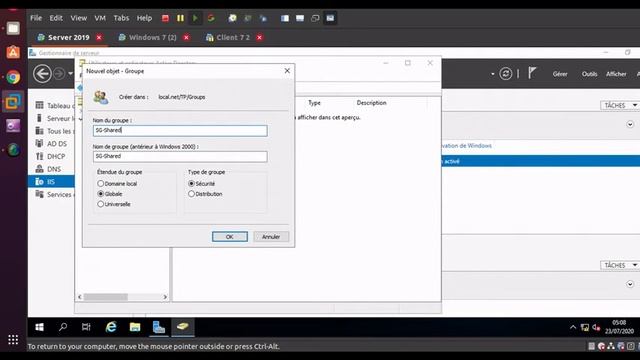Enter full screen mode icon
The height and width of the screenshot is (360, 640).
(x=330, y=18)
